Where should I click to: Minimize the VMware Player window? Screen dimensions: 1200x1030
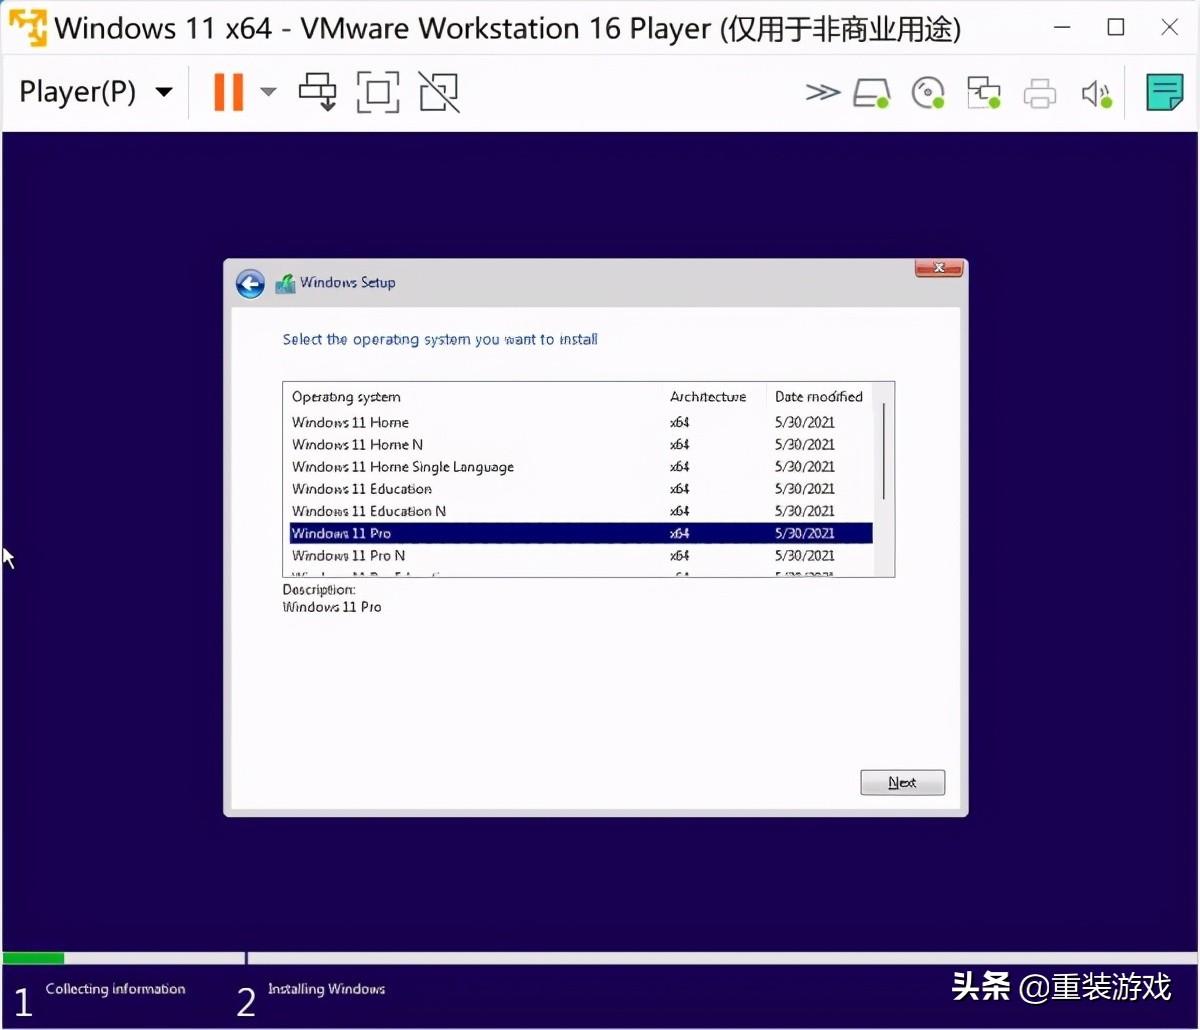point(1063,28)
